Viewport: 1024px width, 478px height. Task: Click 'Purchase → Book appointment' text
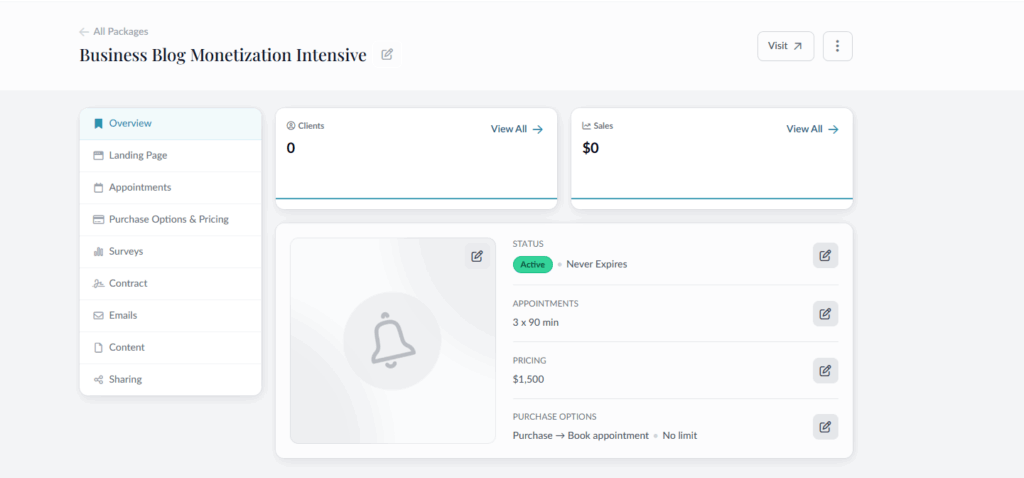(581, 436)
